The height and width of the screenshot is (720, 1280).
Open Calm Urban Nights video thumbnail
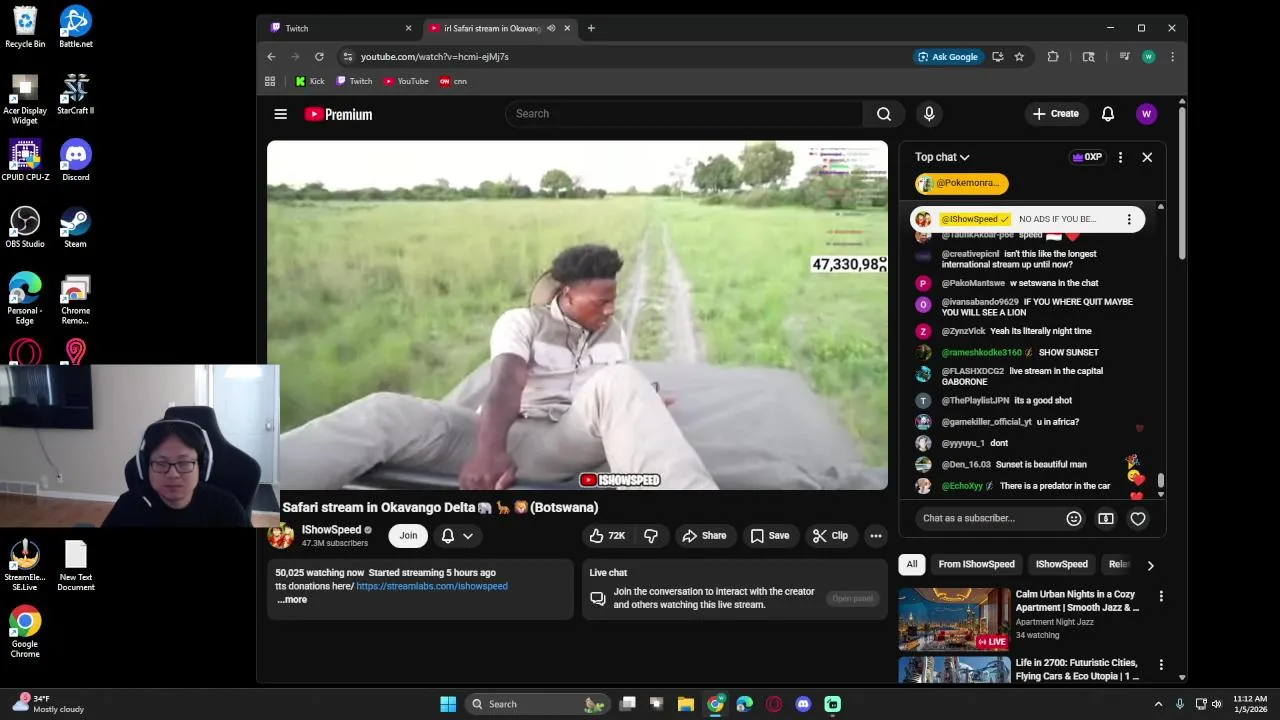pos(954,619)
